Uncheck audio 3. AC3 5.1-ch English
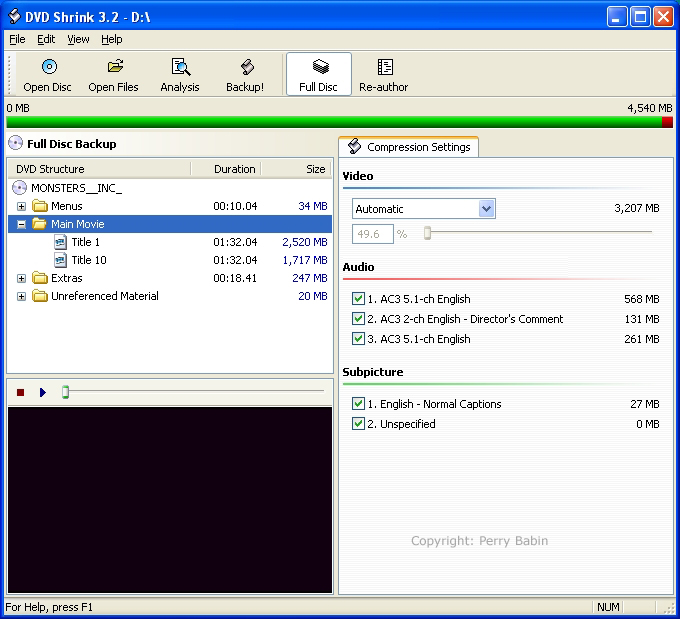 tap(358, 338)
